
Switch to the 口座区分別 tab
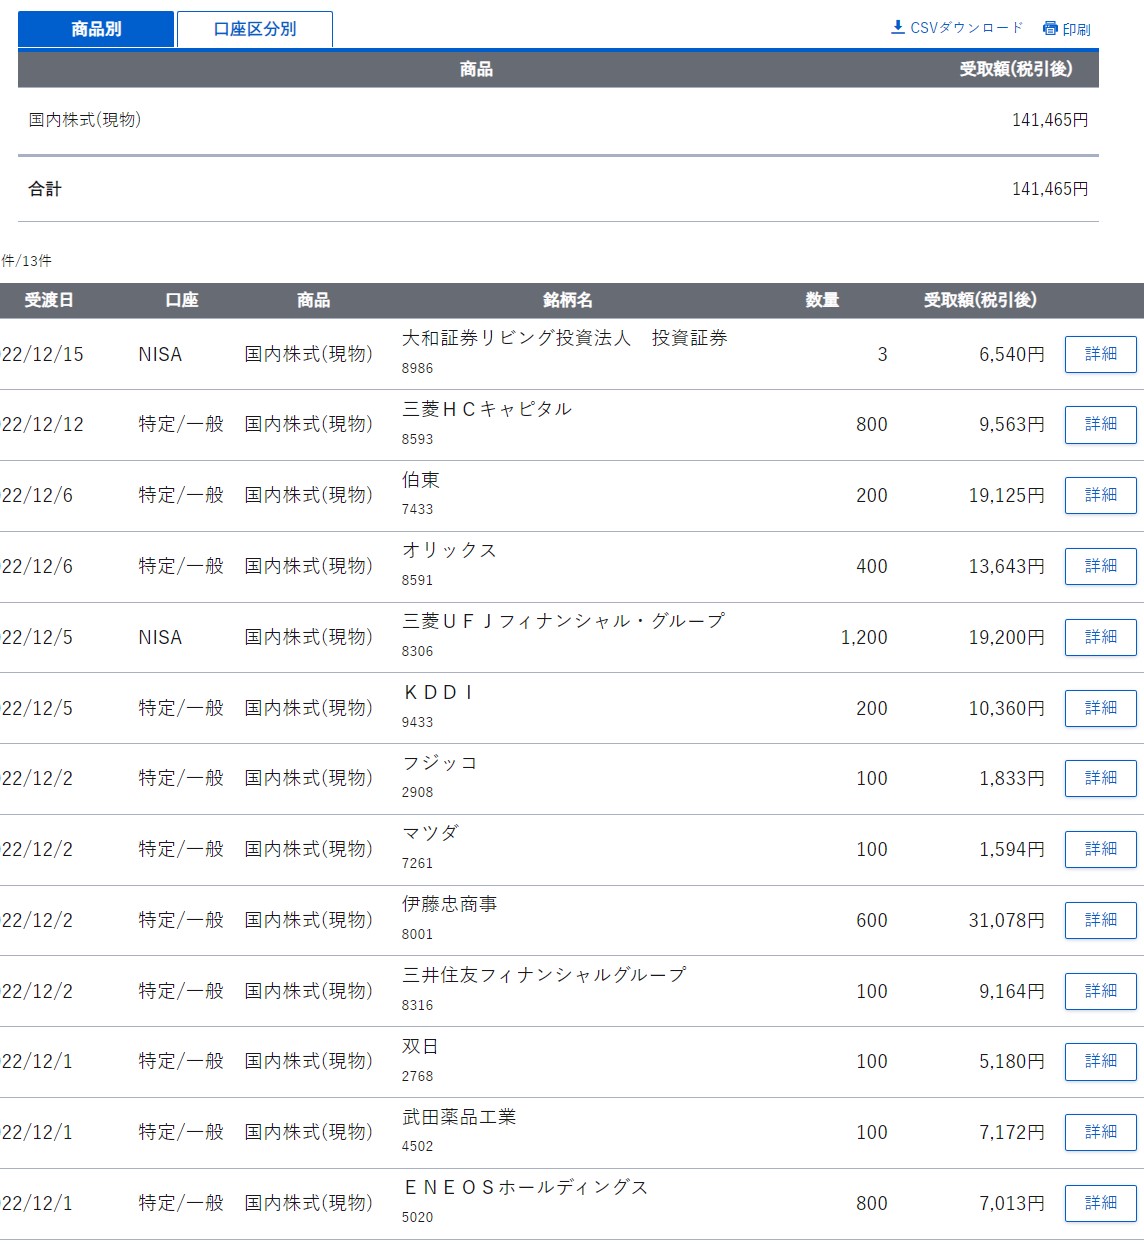255,29
